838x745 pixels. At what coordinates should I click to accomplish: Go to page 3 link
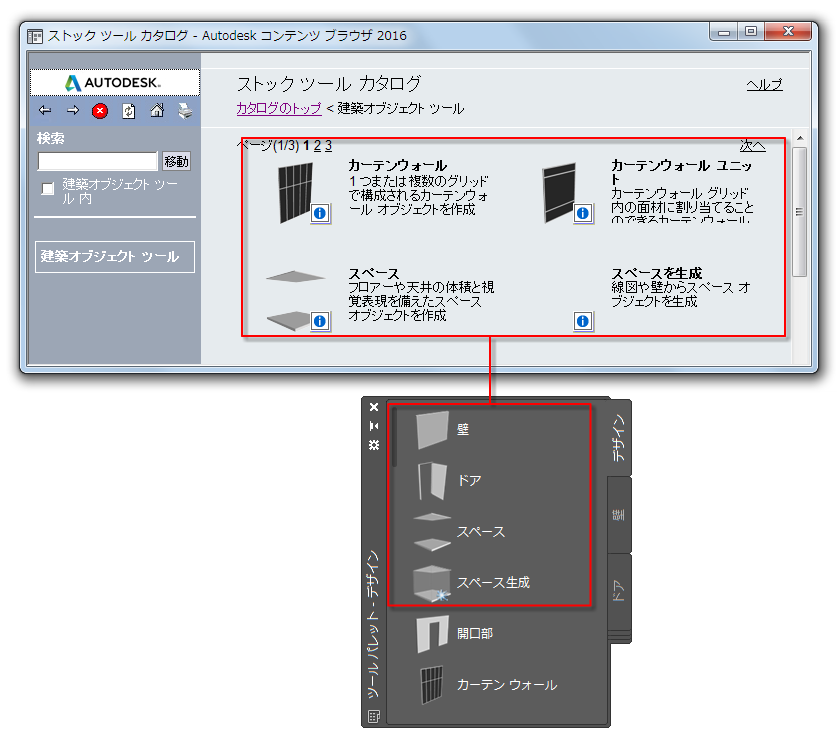click(328, 145)
